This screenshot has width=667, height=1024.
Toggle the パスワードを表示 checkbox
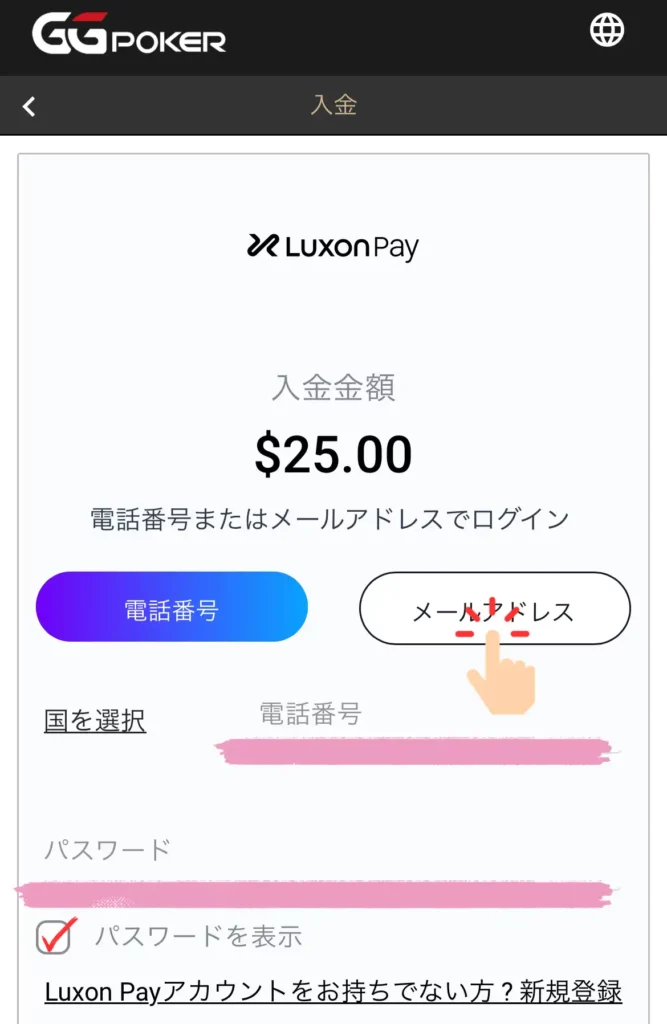55,936
